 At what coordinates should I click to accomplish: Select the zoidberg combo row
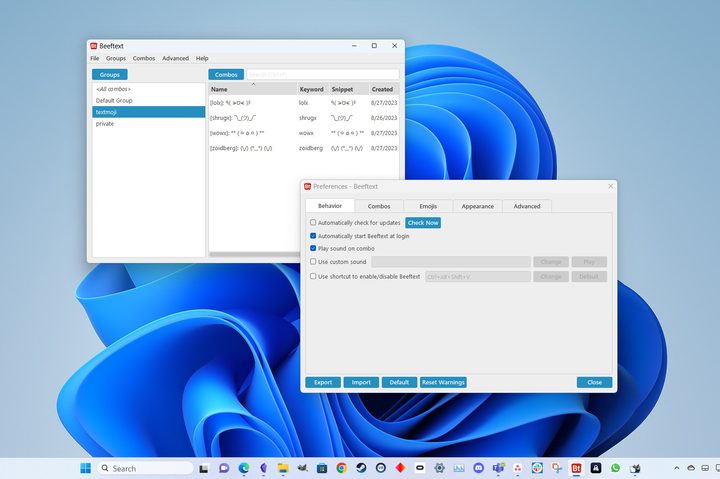coord(304,148)
